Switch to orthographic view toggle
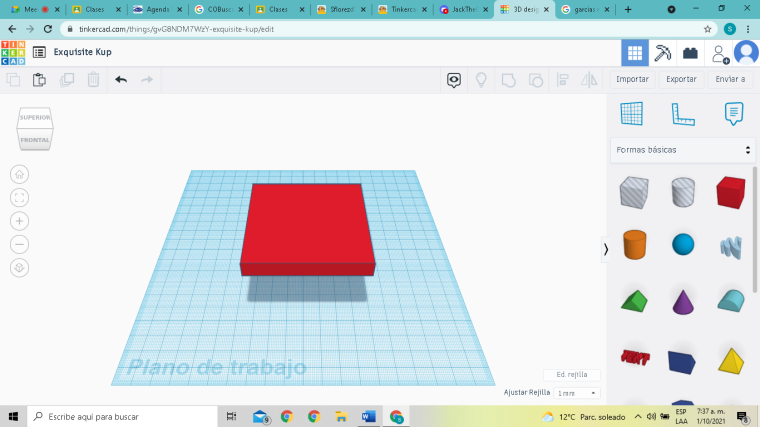Image resolution: width=760 pixels, height=427 pixels. 19,268
